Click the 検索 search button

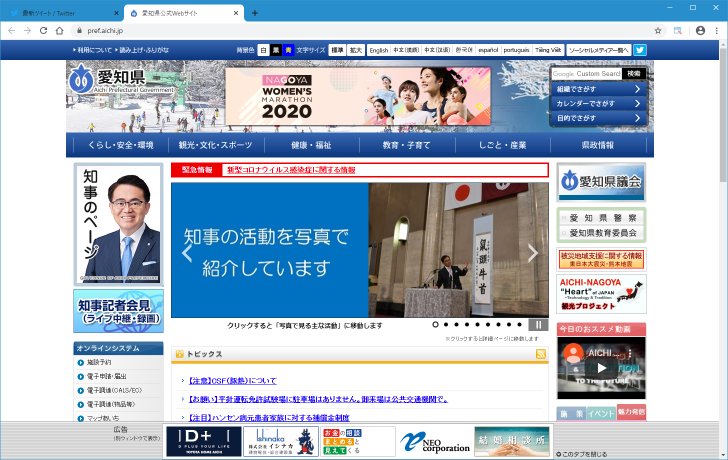(x=634, y=74)
